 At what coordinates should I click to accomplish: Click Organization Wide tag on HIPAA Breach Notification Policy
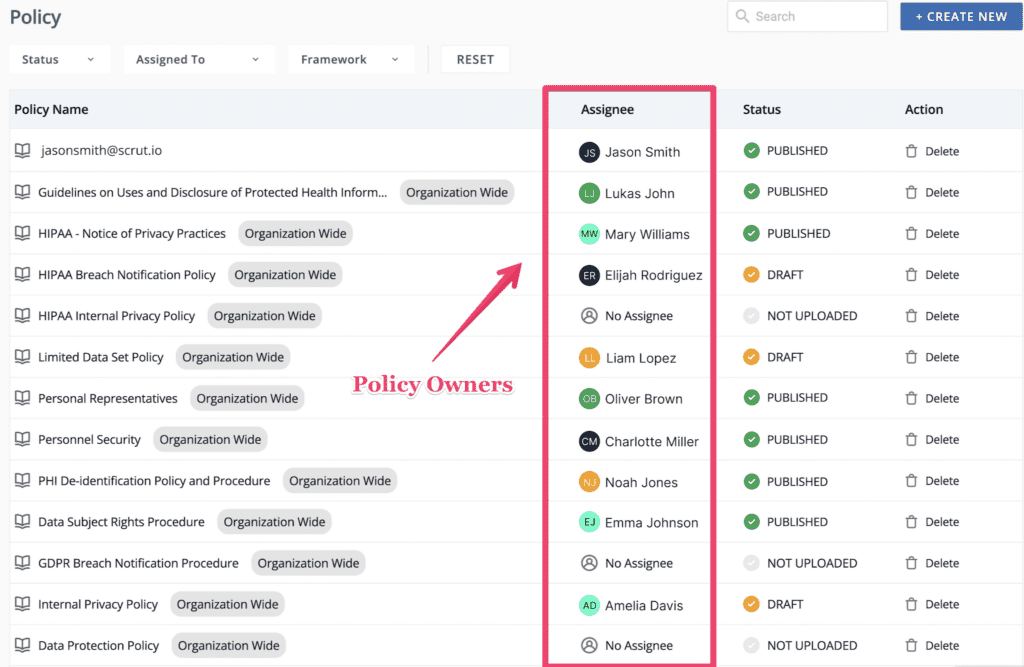click(285, 274)
